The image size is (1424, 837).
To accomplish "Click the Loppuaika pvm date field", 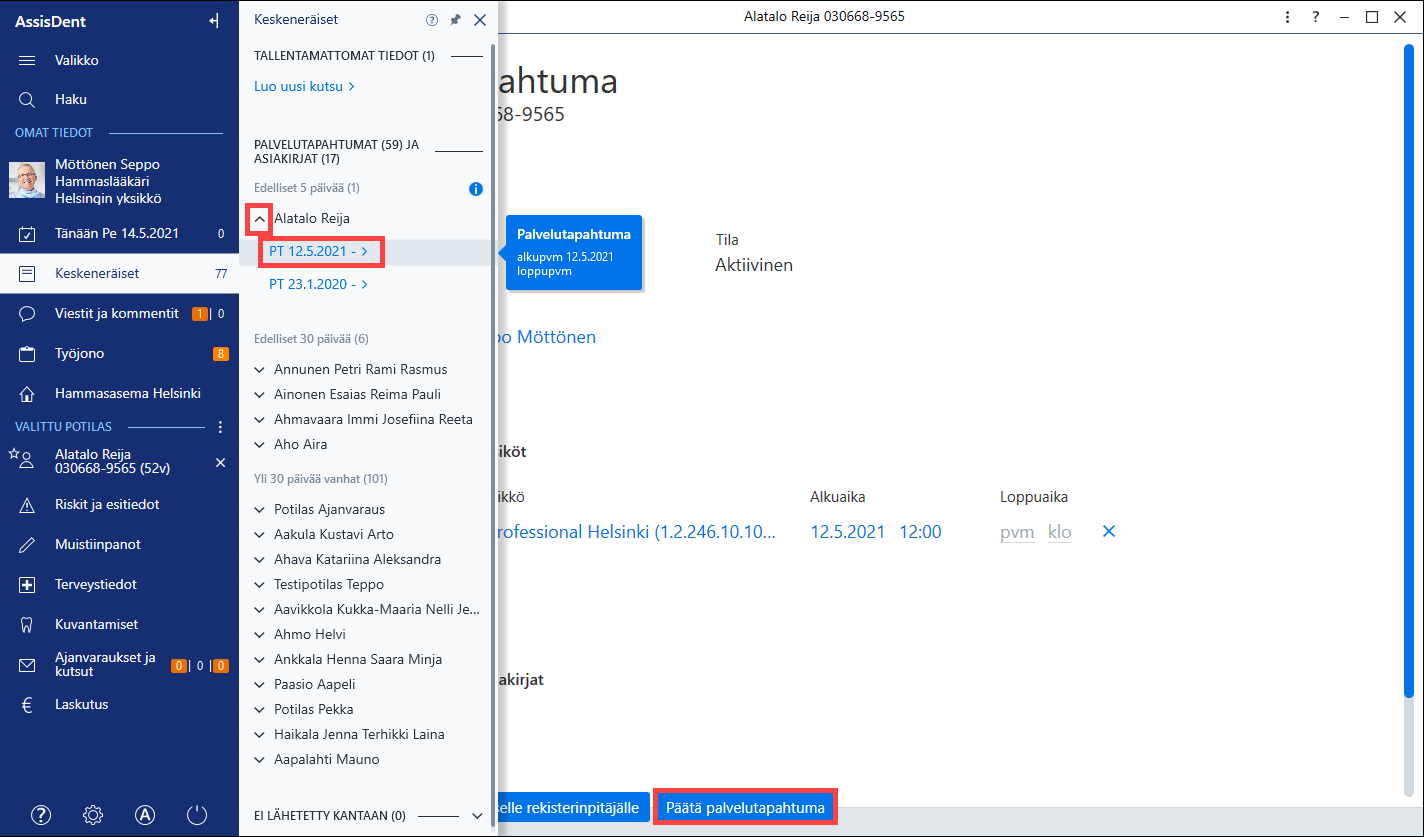I will coord(1017,532).
